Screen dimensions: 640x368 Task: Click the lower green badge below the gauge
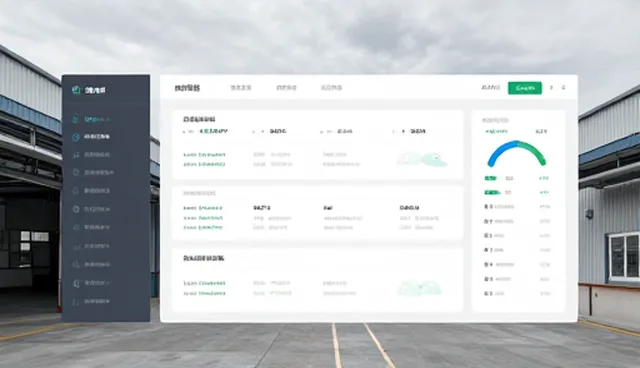492,192
